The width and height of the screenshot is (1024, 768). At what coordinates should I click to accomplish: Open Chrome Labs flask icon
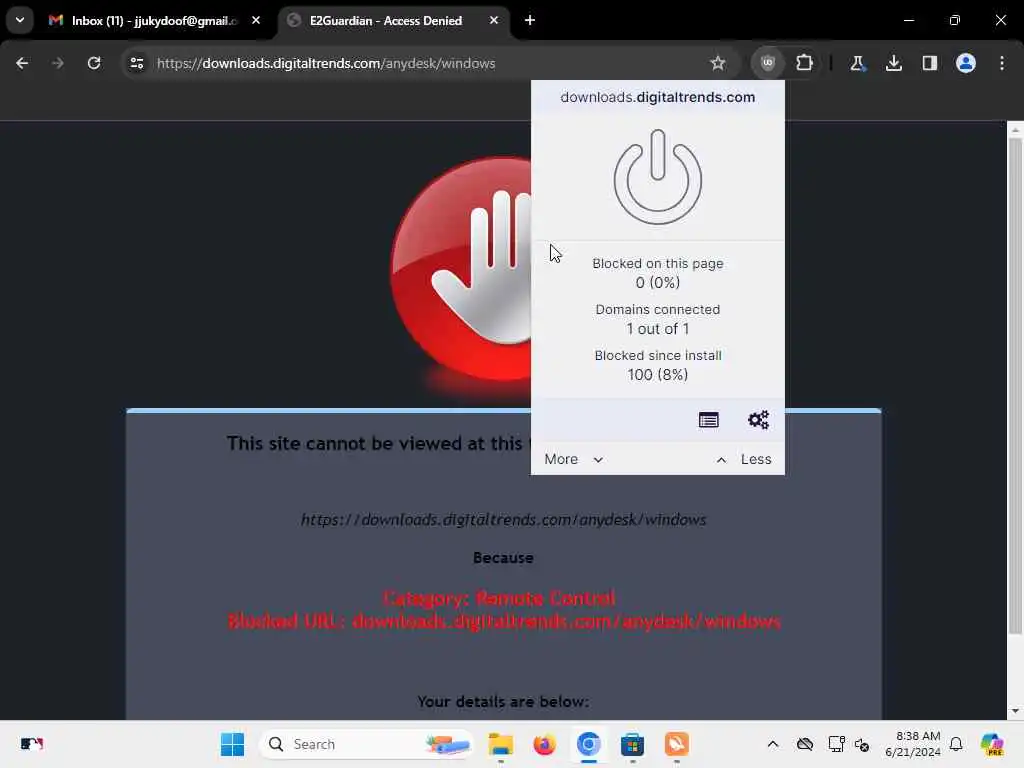[x=857, y=63]
